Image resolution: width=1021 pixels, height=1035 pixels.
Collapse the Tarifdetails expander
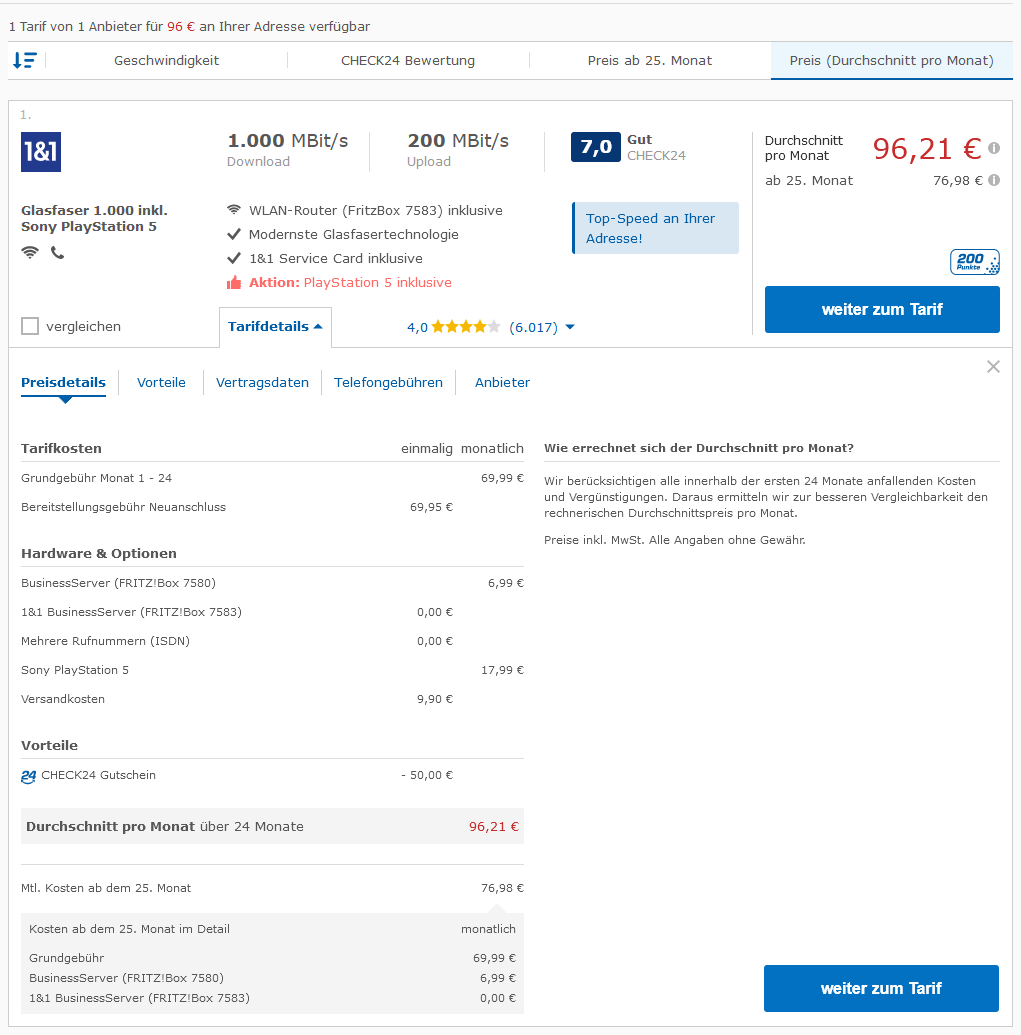click(x=275, y=327)
